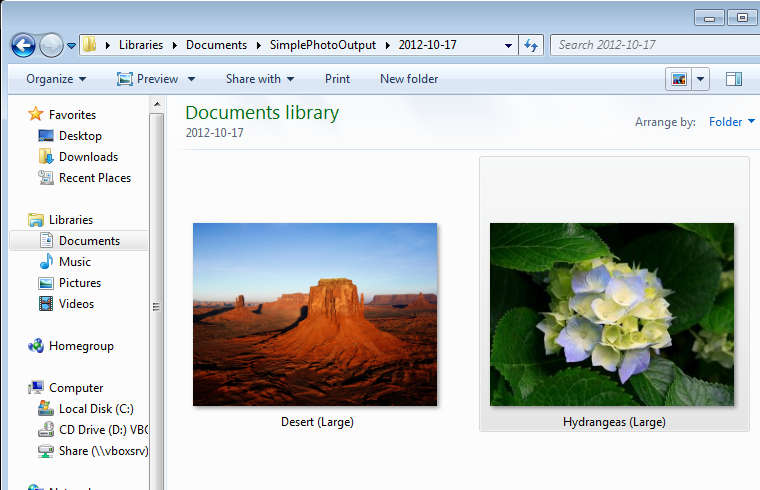The image size is (760, 490).
Task: Open the Music library
Action: [x=75, y=262]
